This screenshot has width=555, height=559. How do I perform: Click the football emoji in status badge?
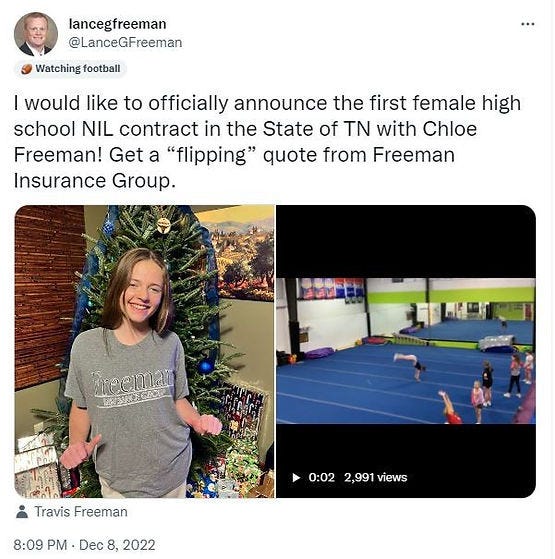coord(26,69)
